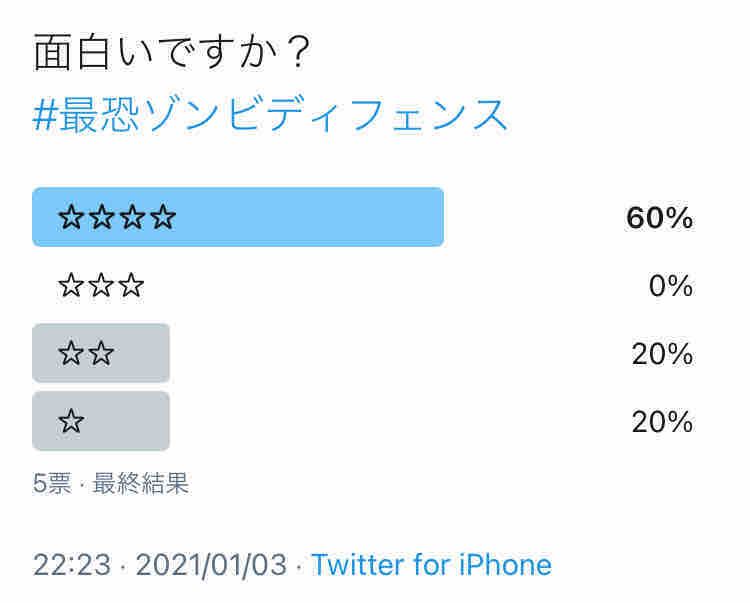The image size is (750, 603).
Task: Tap the 5票 vote count
Action: [52, 485]
